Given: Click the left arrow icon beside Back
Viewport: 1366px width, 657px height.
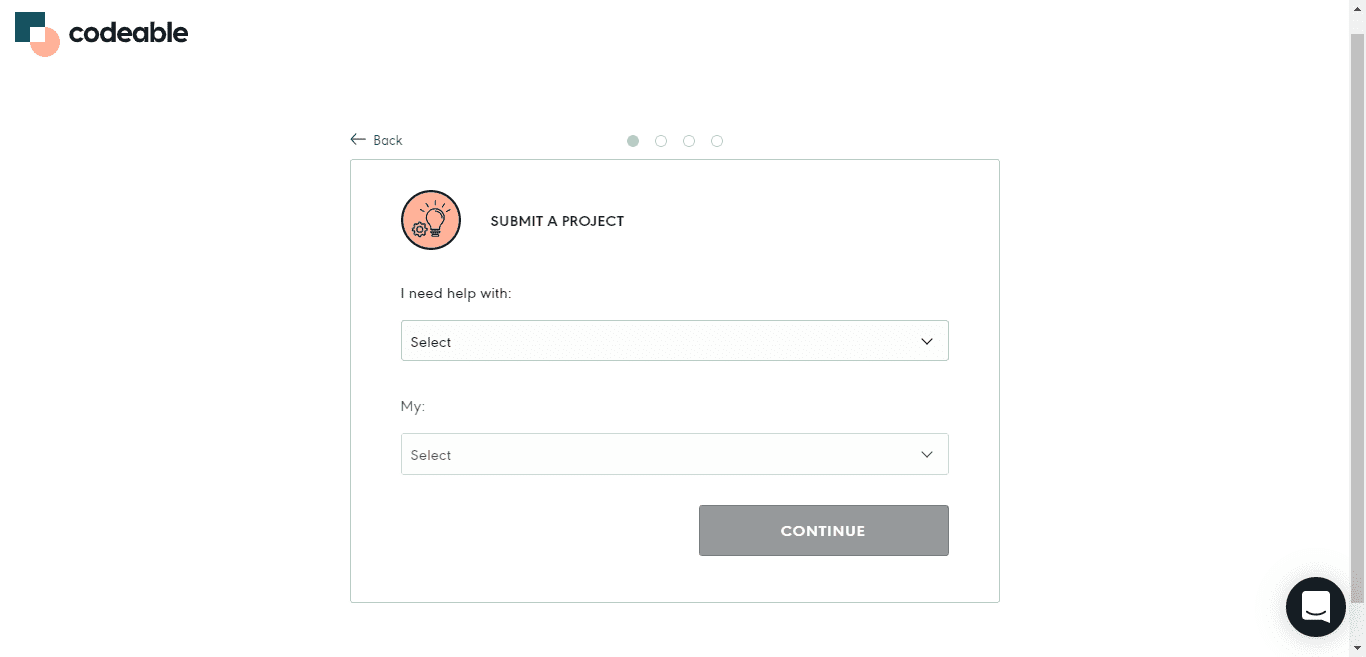Looking at the screenshot, I should click(x=358, y=140).
